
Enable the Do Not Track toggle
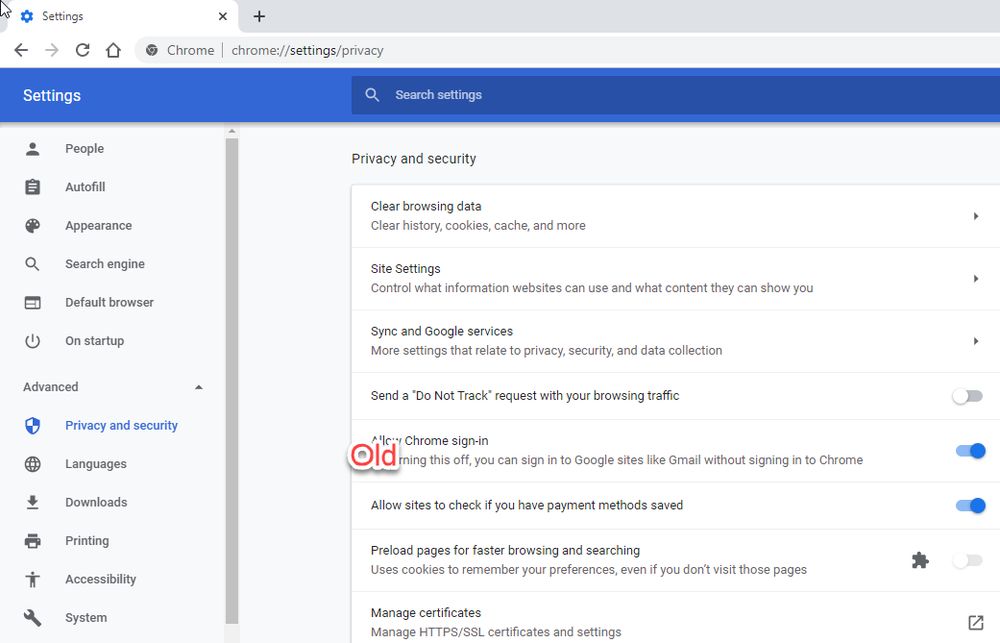pos(967,396)
